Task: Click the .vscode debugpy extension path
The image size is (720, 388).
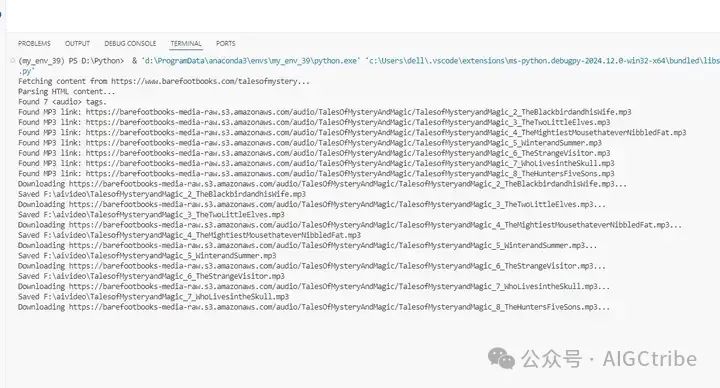Action: 543,61
